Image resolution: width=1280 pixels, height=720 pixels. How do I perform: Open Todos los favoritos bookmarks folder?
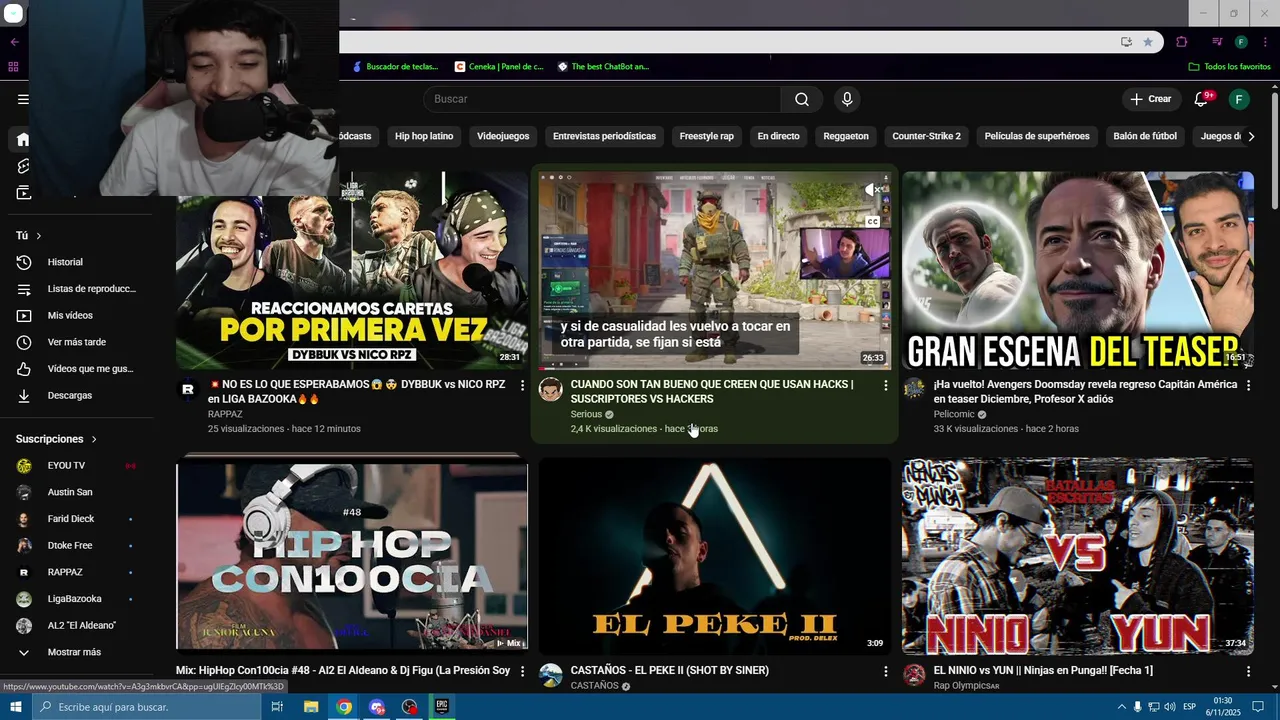(x=1229, y=67)
